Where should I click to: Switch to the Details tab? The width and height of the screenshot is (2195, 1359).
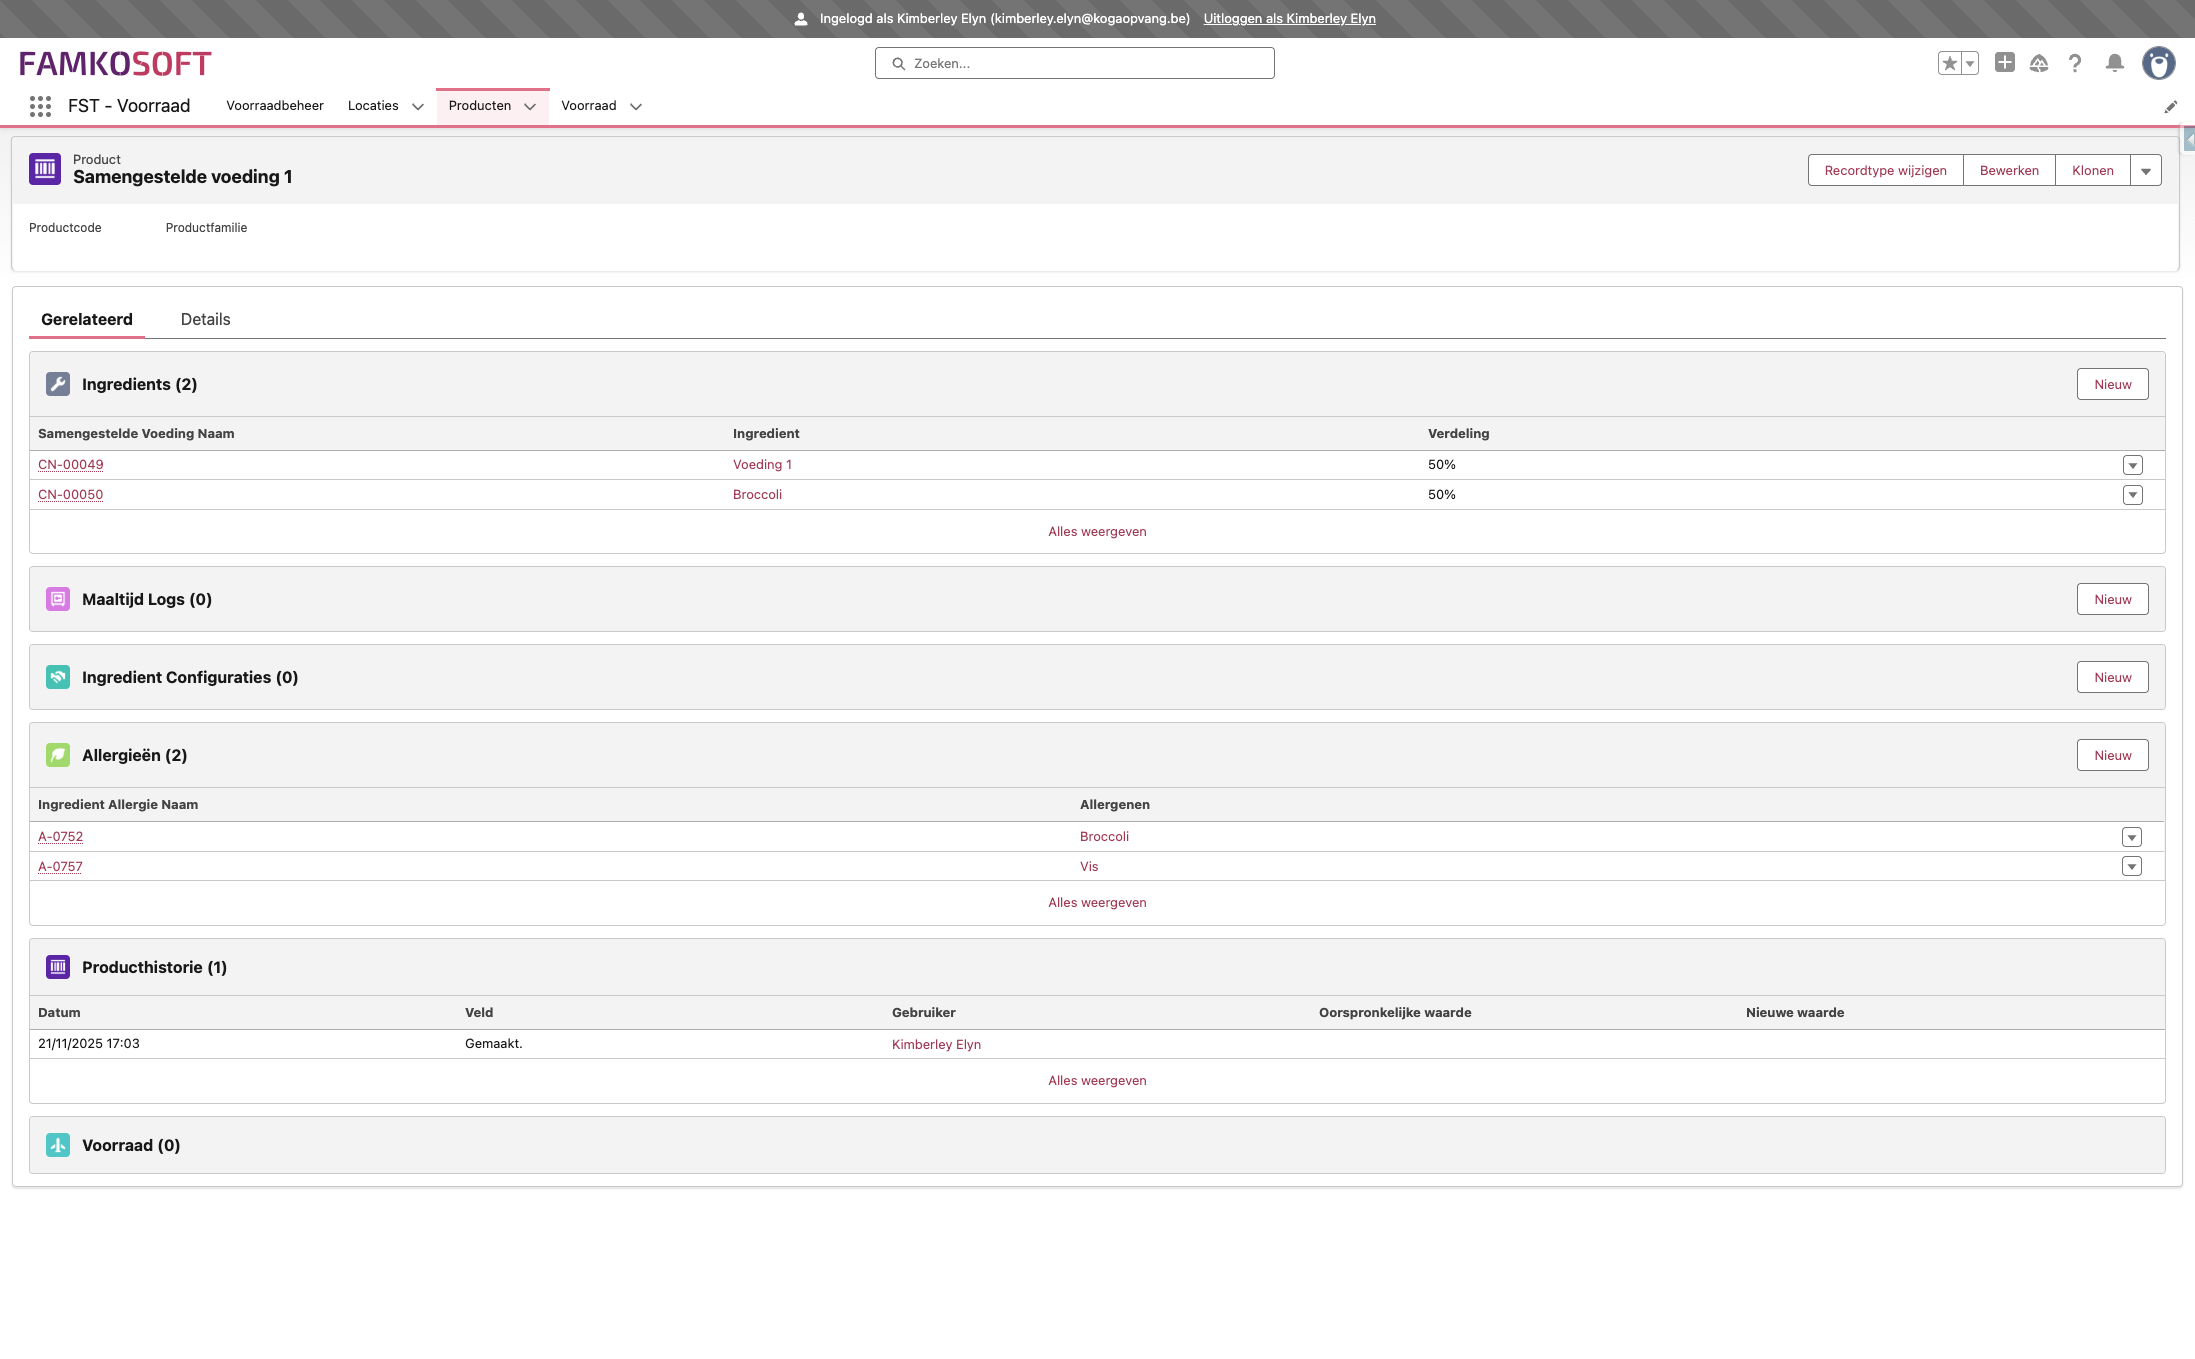205,319
